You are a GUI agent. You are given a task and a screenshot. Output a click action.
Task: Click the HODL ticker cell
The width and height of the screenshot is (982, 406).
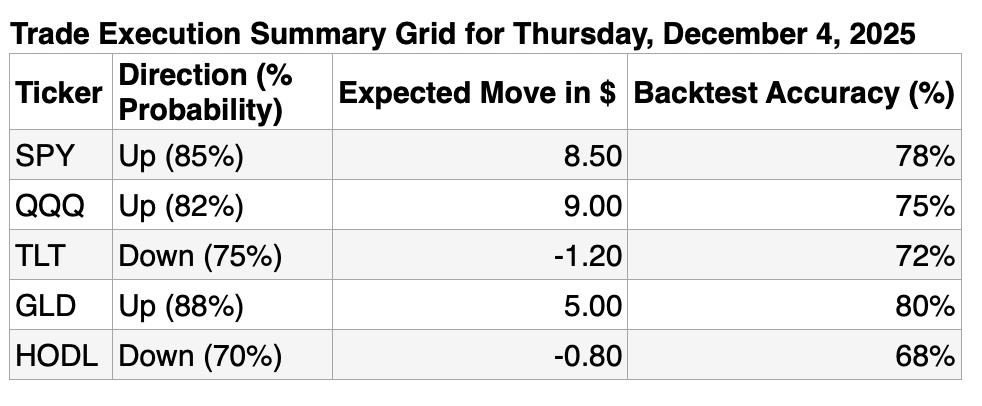tap(58, 356)
